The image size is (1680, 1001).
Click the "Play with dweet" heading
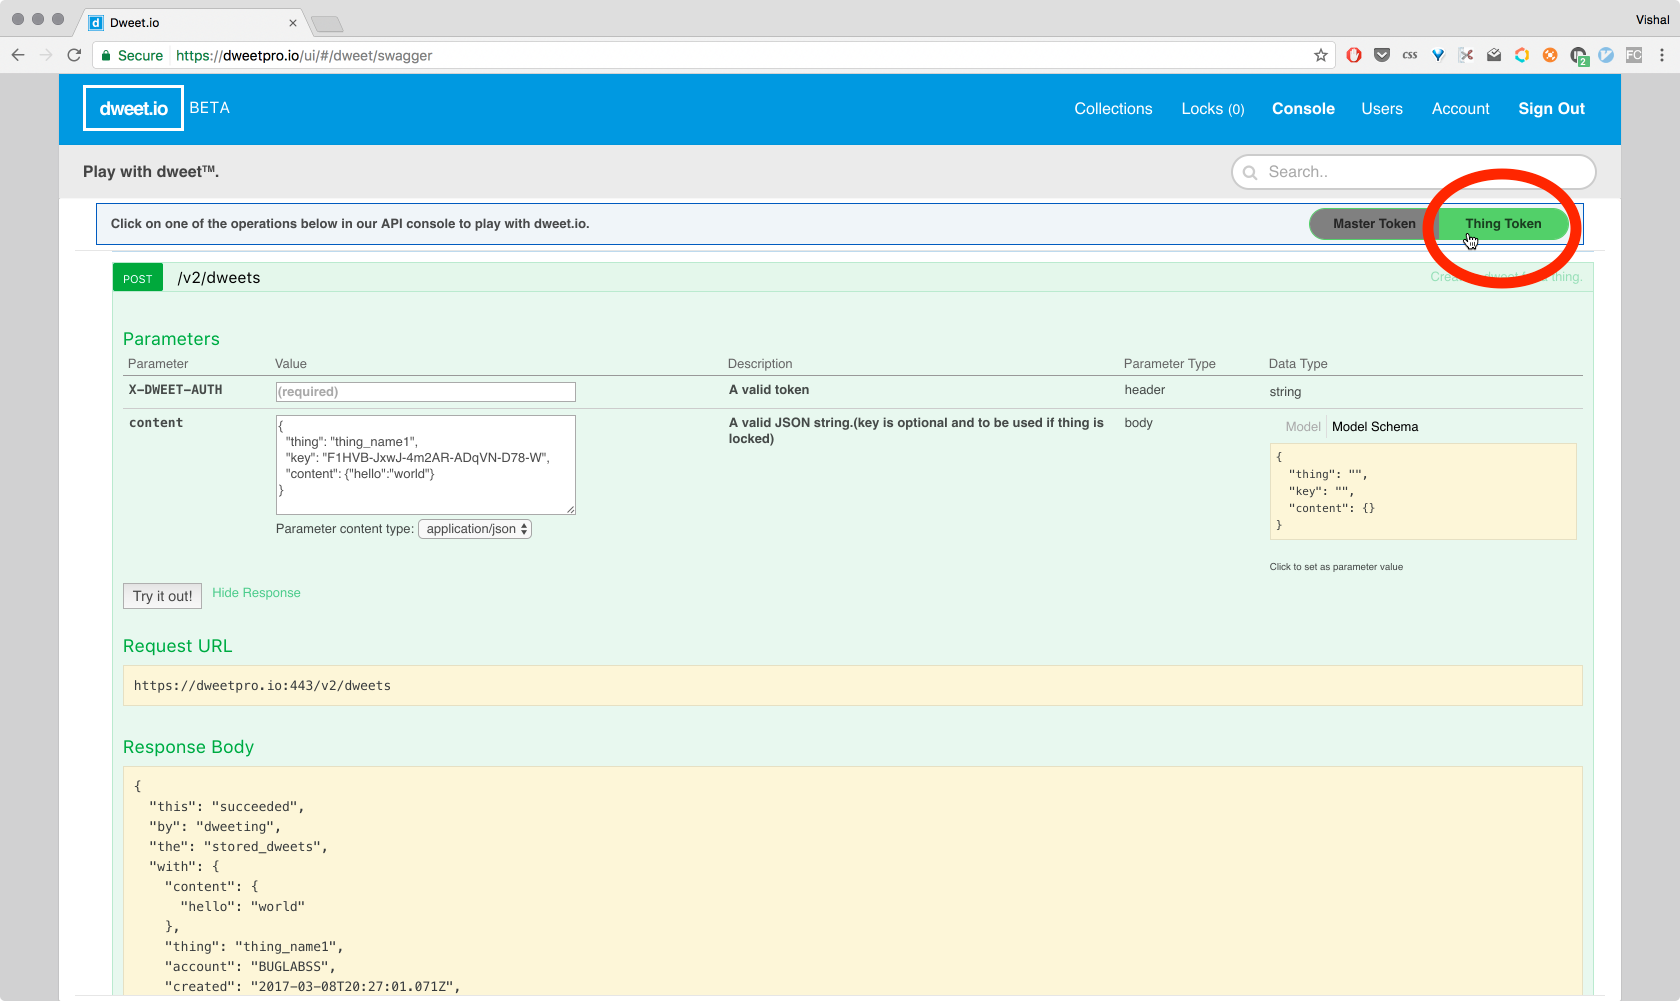coord(151,172)
